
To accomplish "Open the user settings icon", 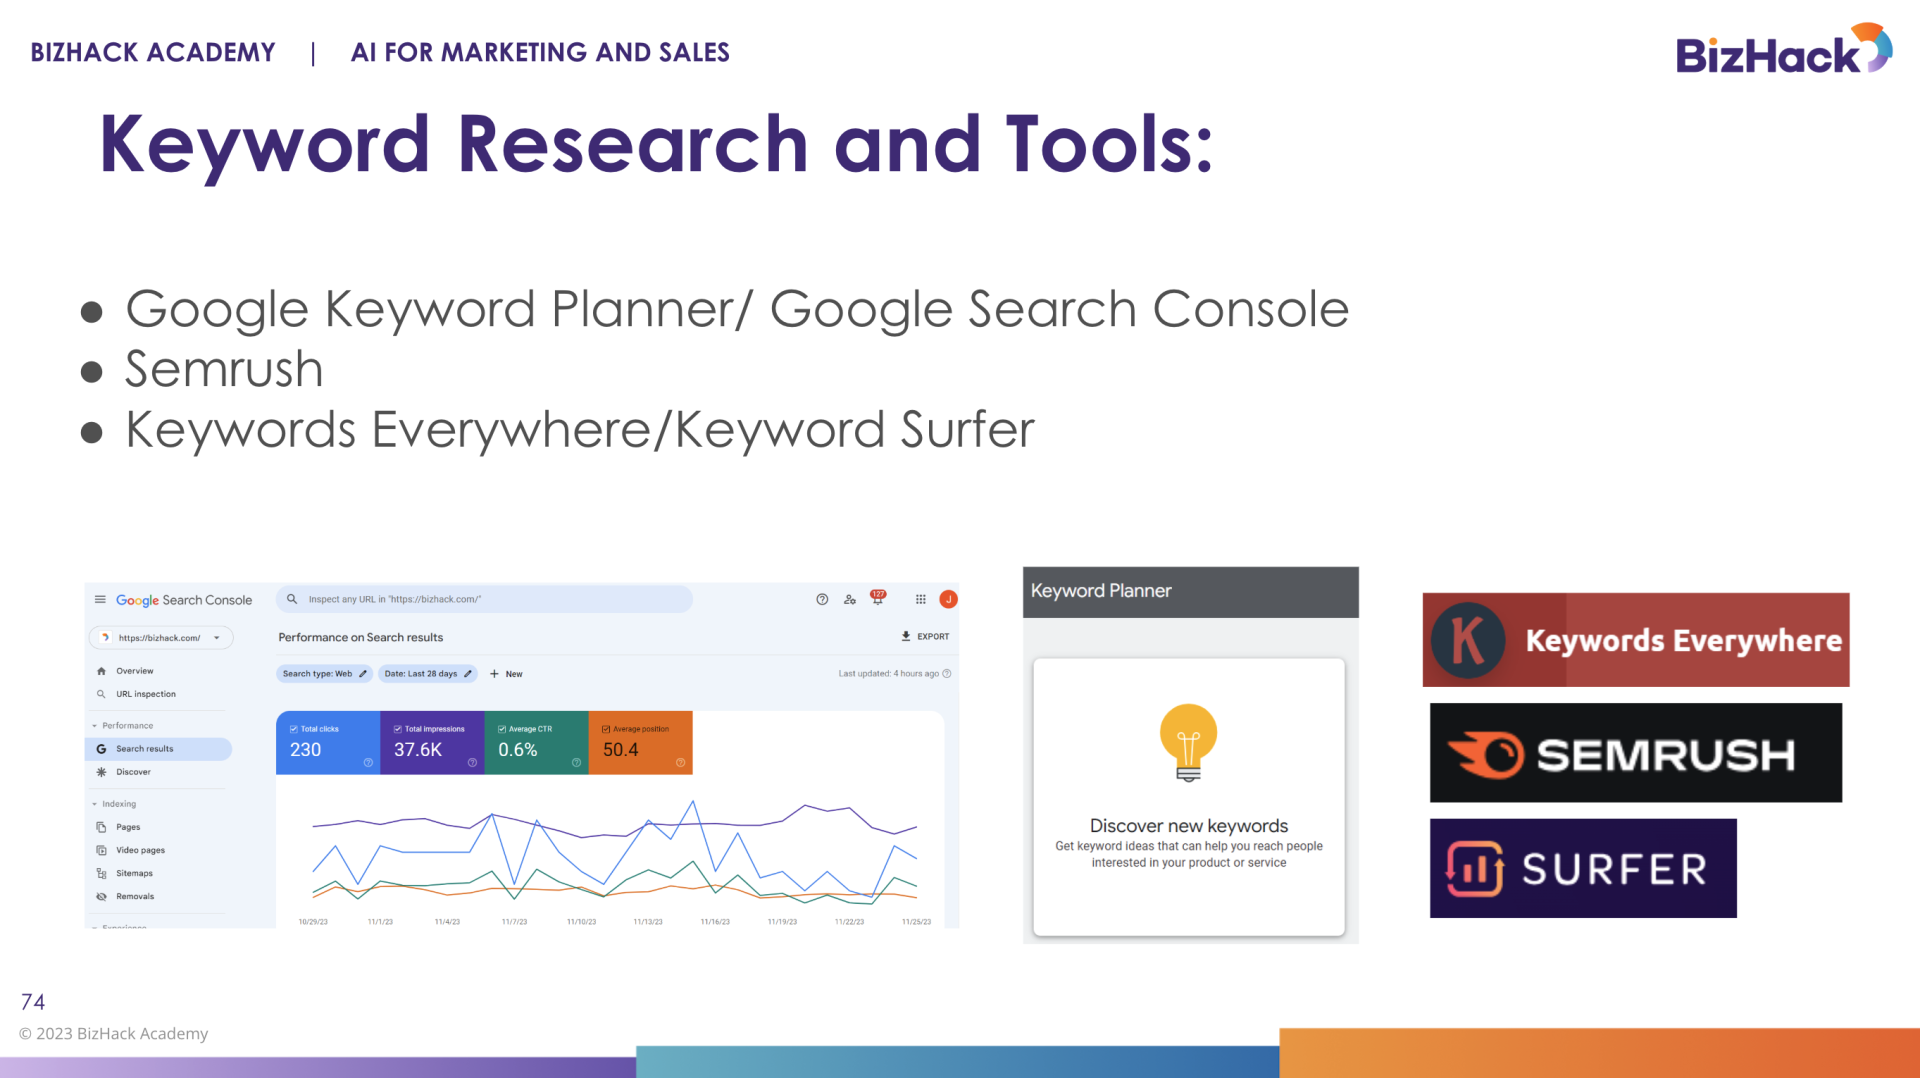I will 850,600.
